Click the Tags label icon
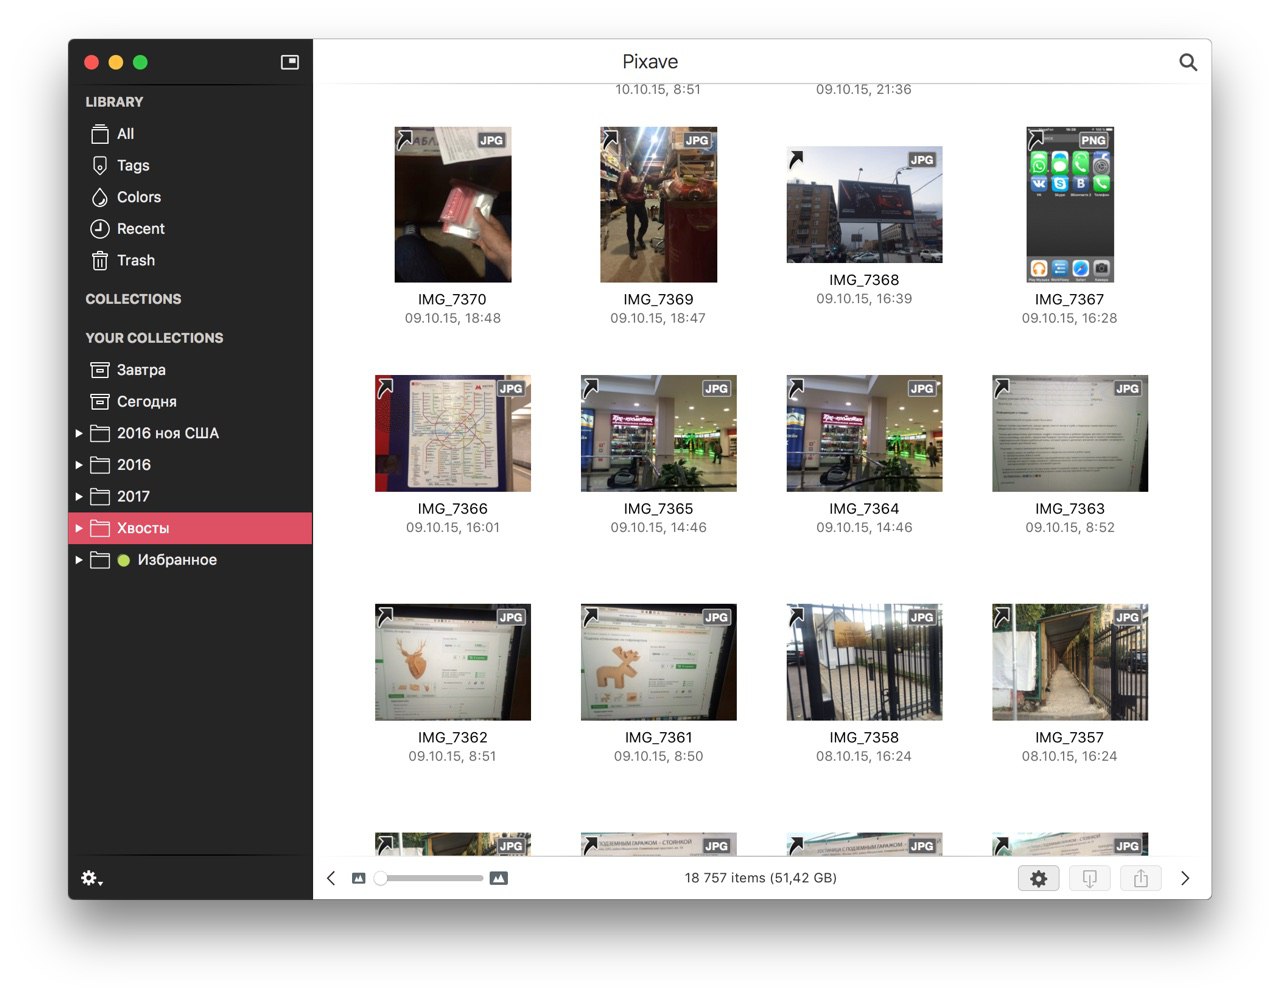 100,166
